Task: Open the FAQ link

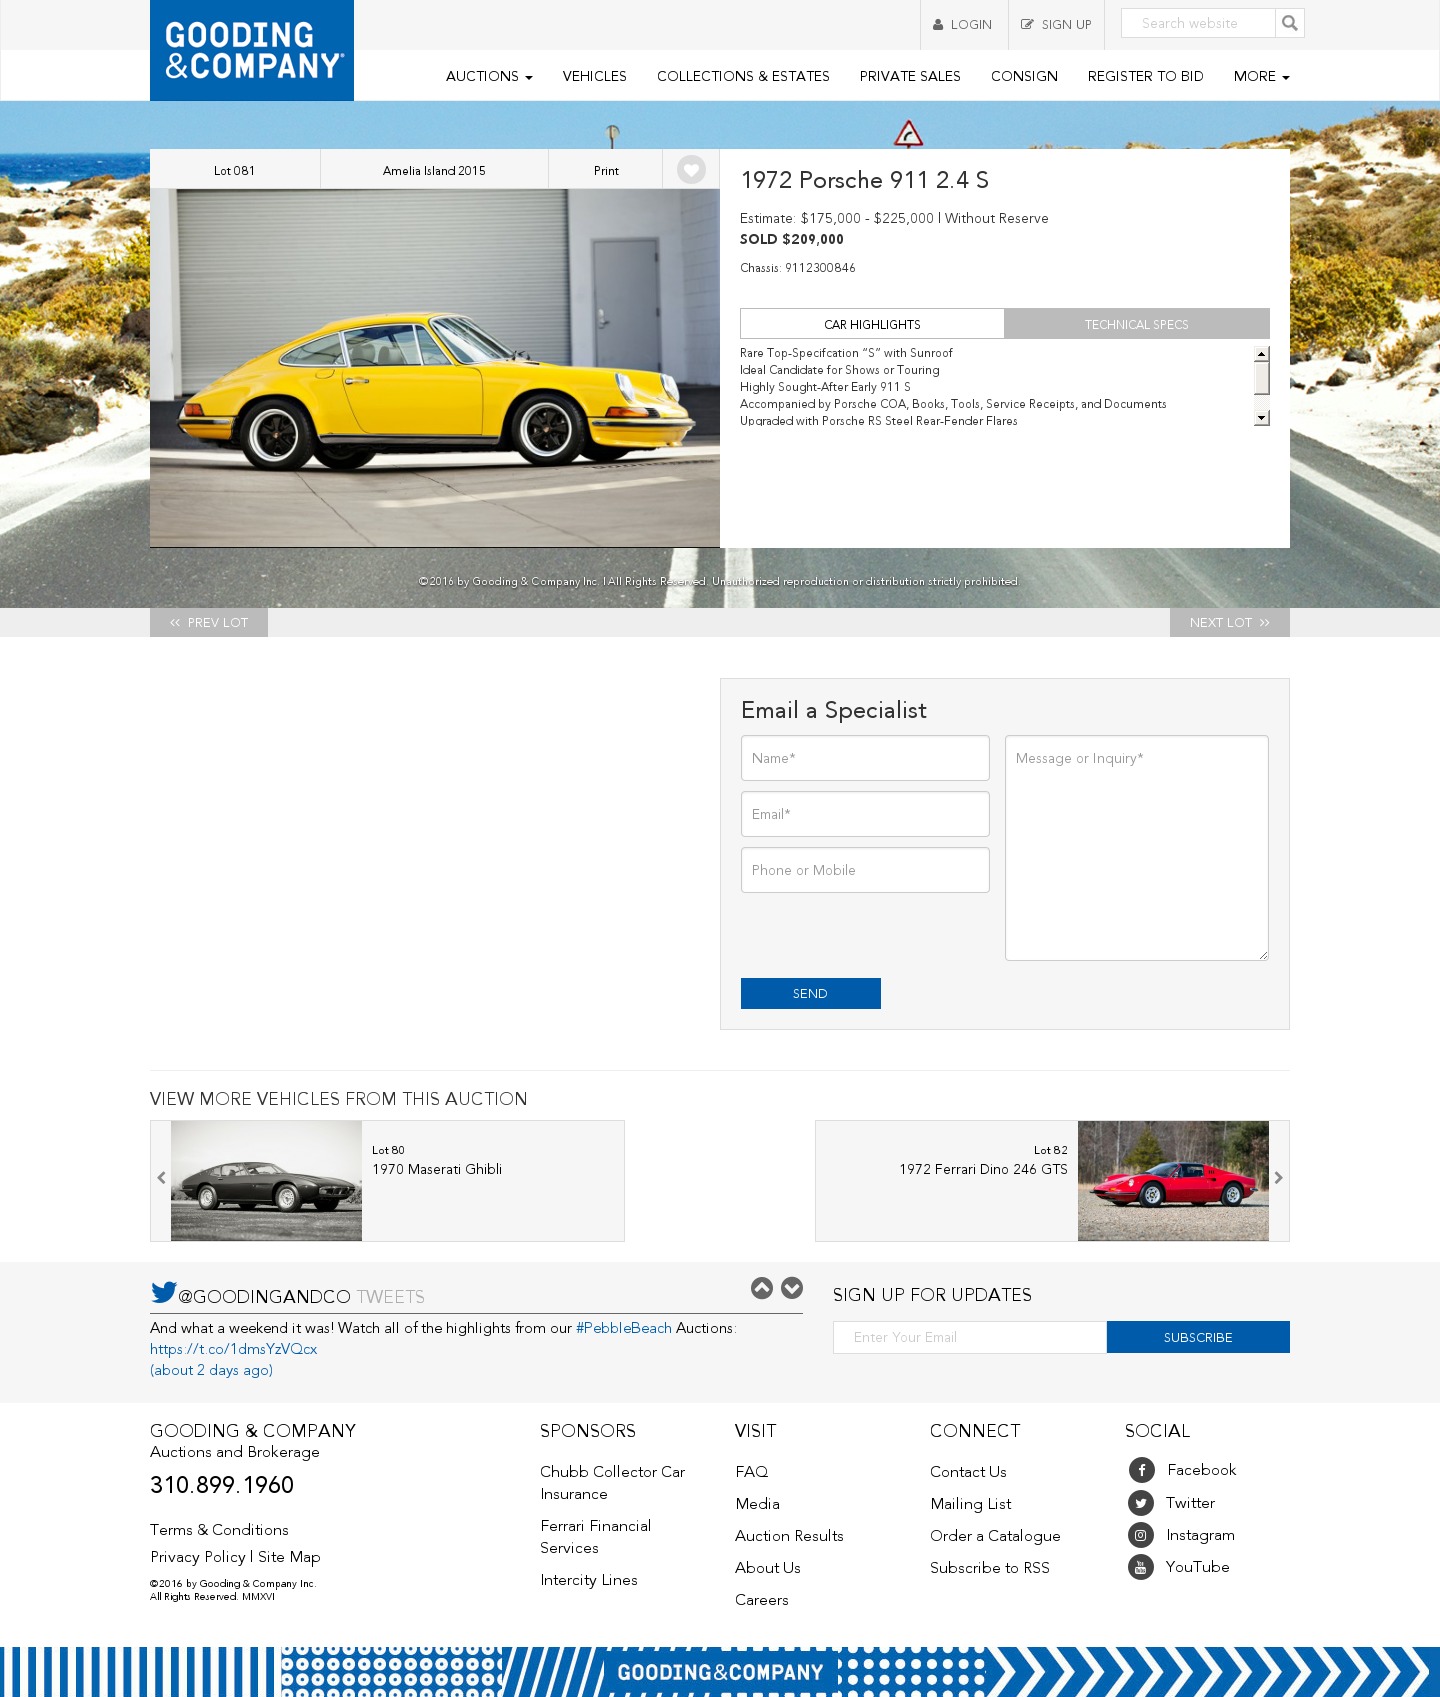Action: [x=752, y=1472]
